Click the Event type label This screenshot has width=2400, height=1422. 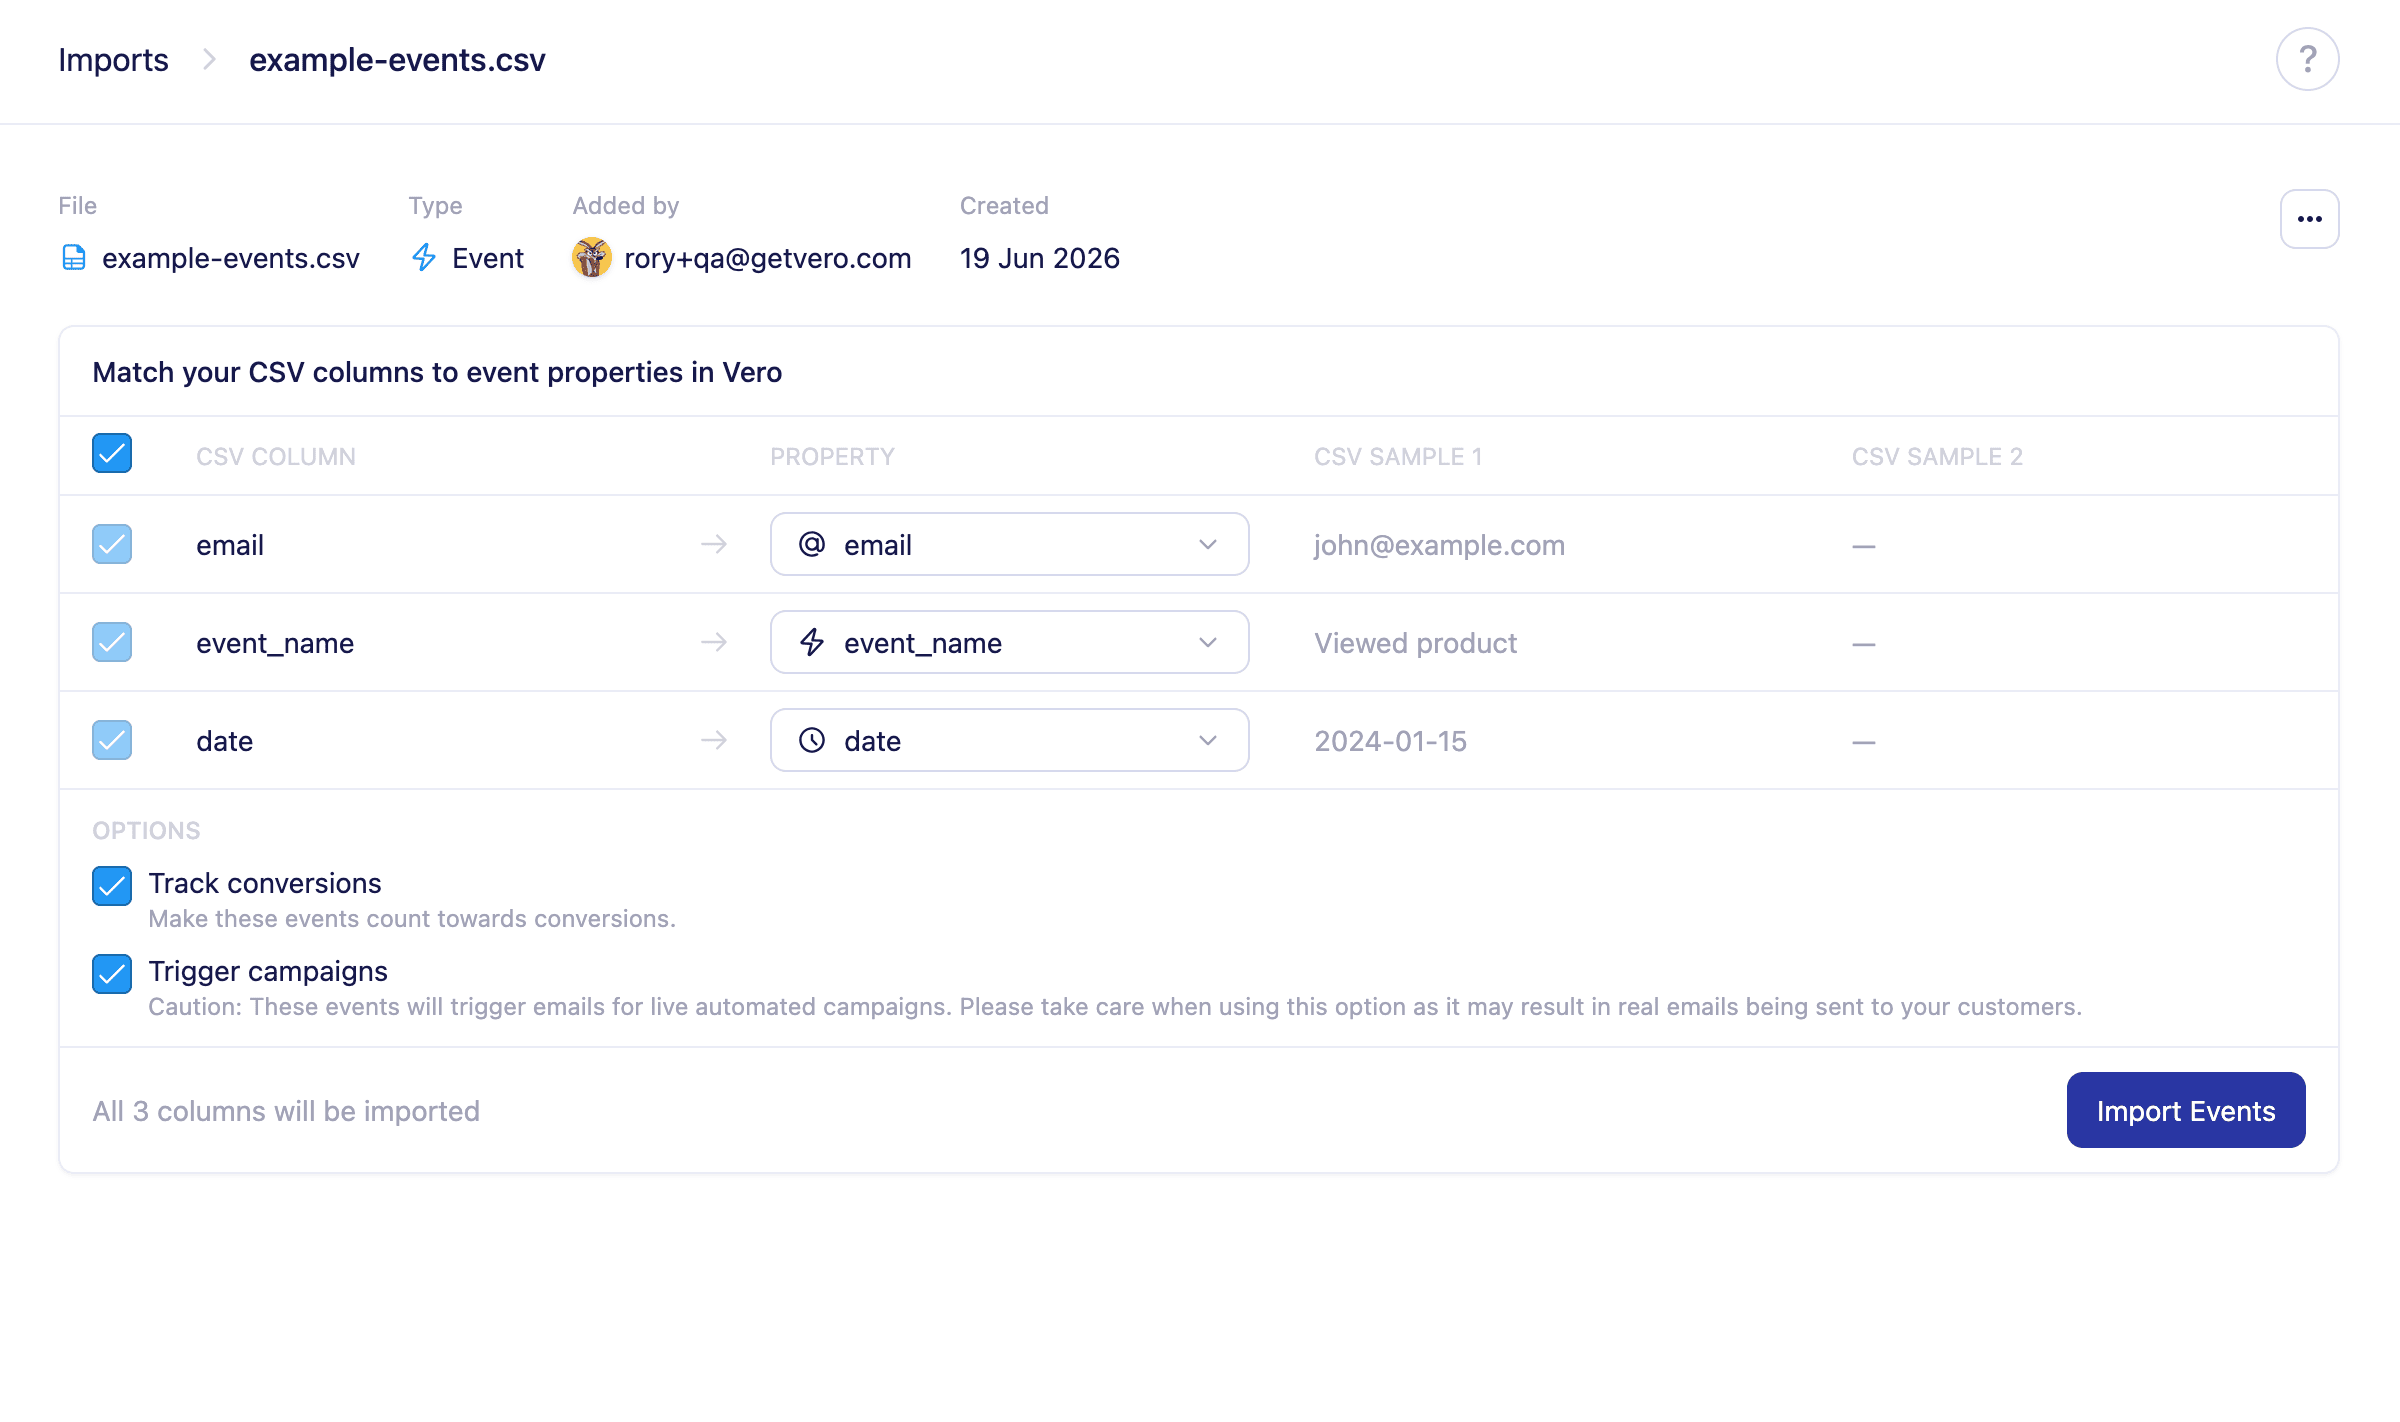coord(488,258)
